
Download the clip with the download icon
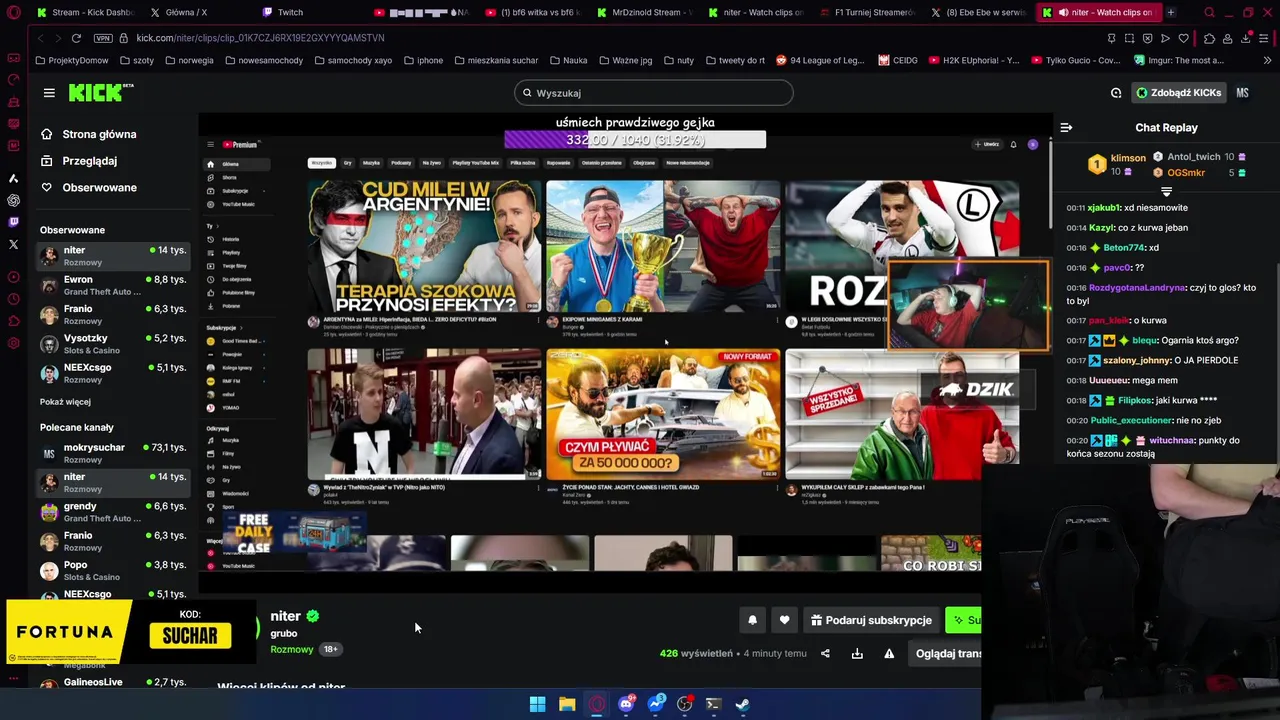[x=857, y=654]
